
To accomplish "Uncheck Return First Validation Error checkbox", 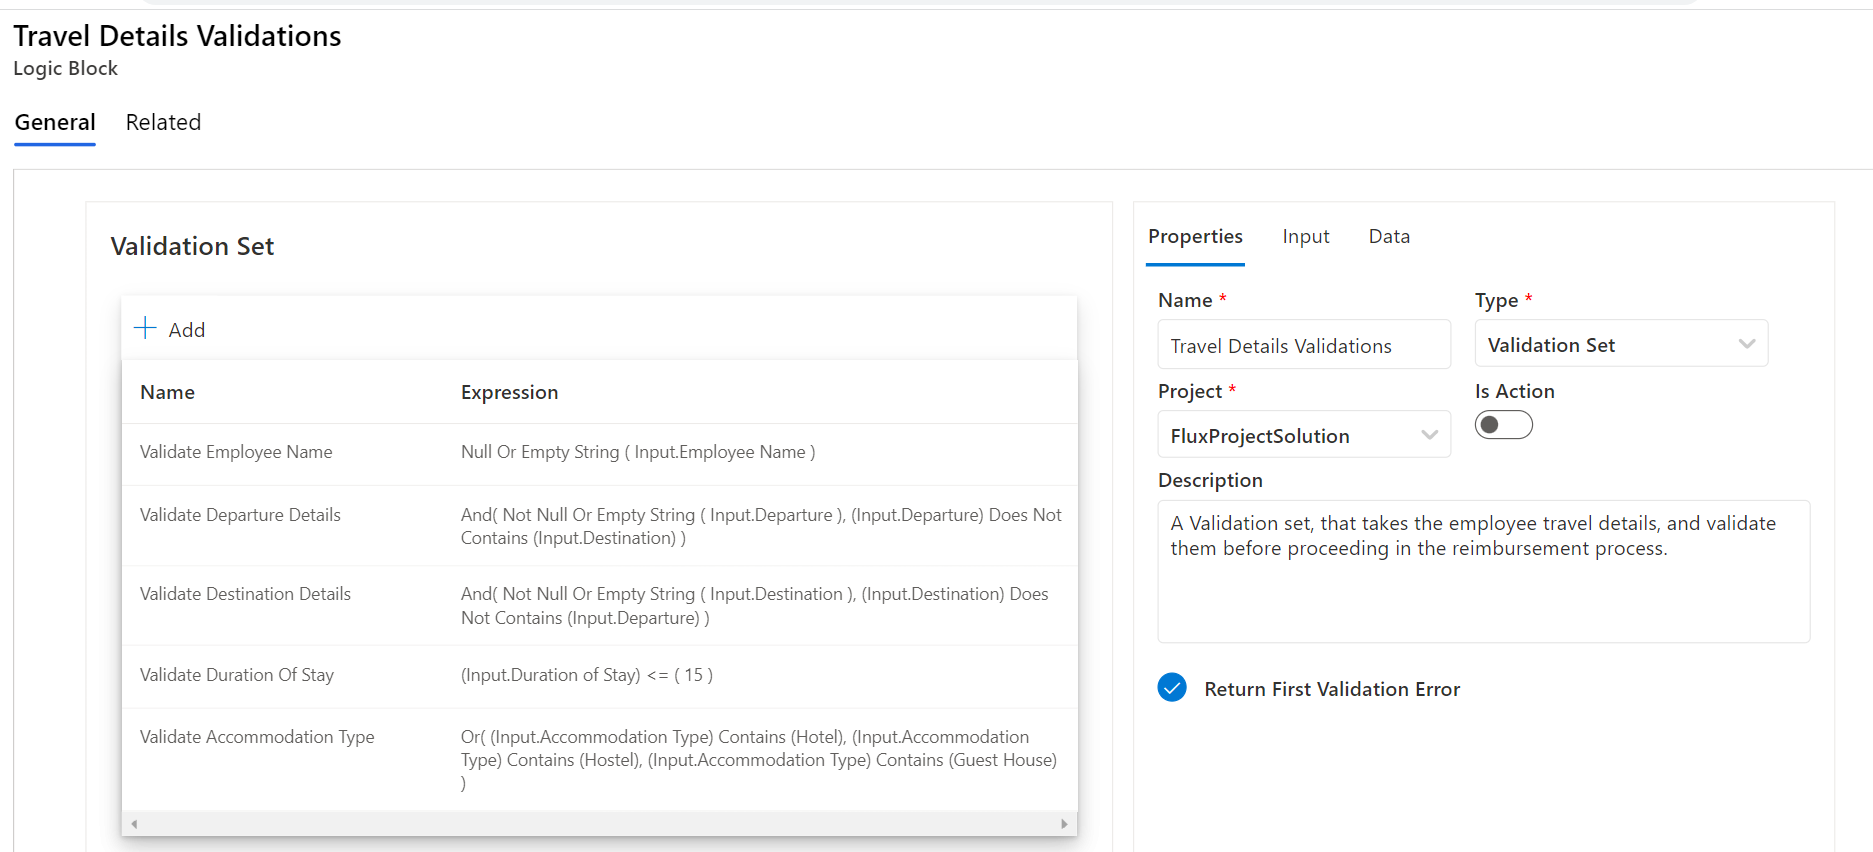I will pos(1172,688).
